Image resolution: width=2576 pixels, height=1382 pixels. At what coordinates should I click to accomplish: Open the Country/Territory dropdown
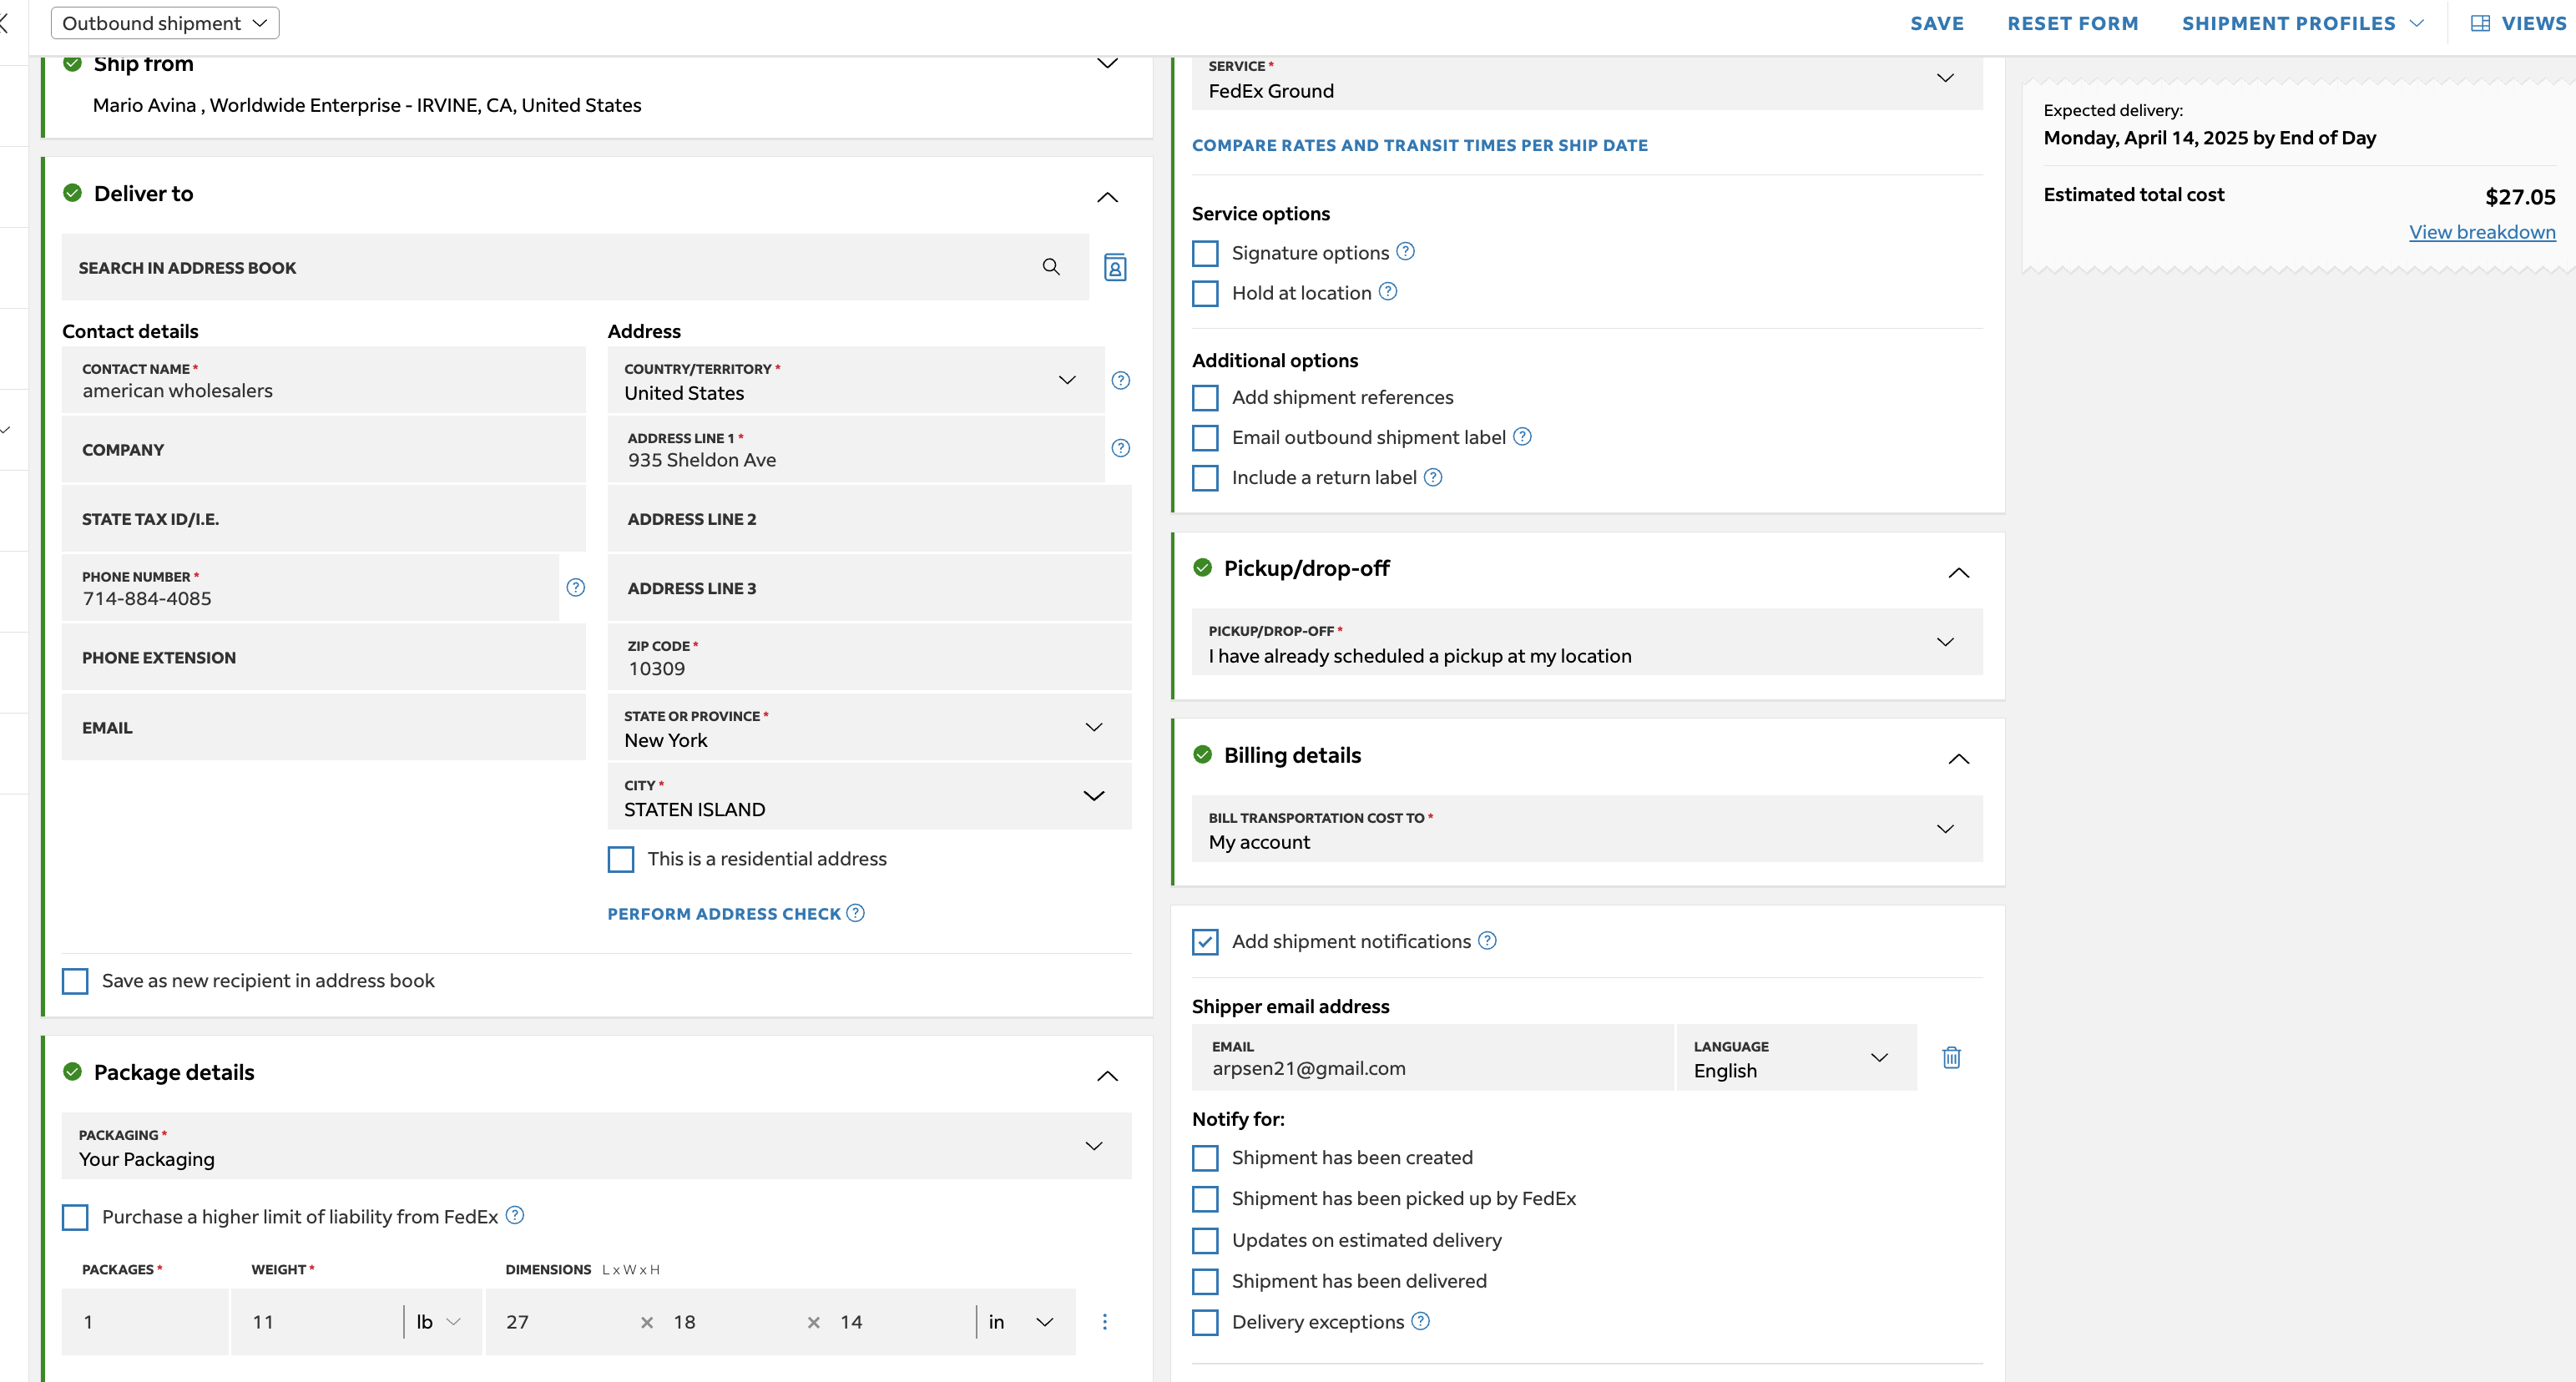click(856, 380)
